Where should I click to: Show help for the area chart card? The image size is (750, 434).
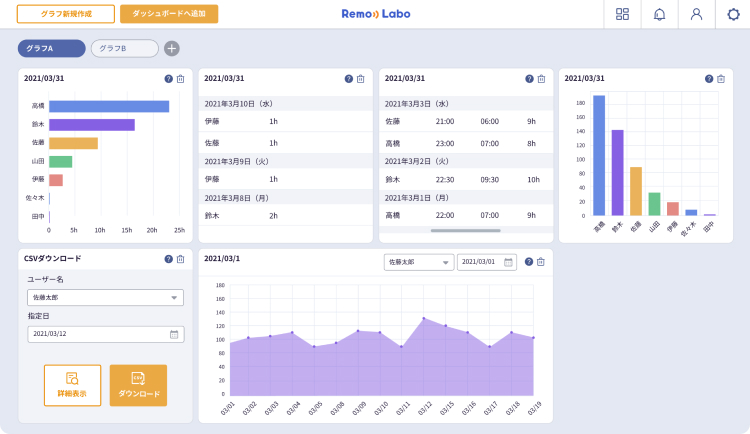point(528,262)
